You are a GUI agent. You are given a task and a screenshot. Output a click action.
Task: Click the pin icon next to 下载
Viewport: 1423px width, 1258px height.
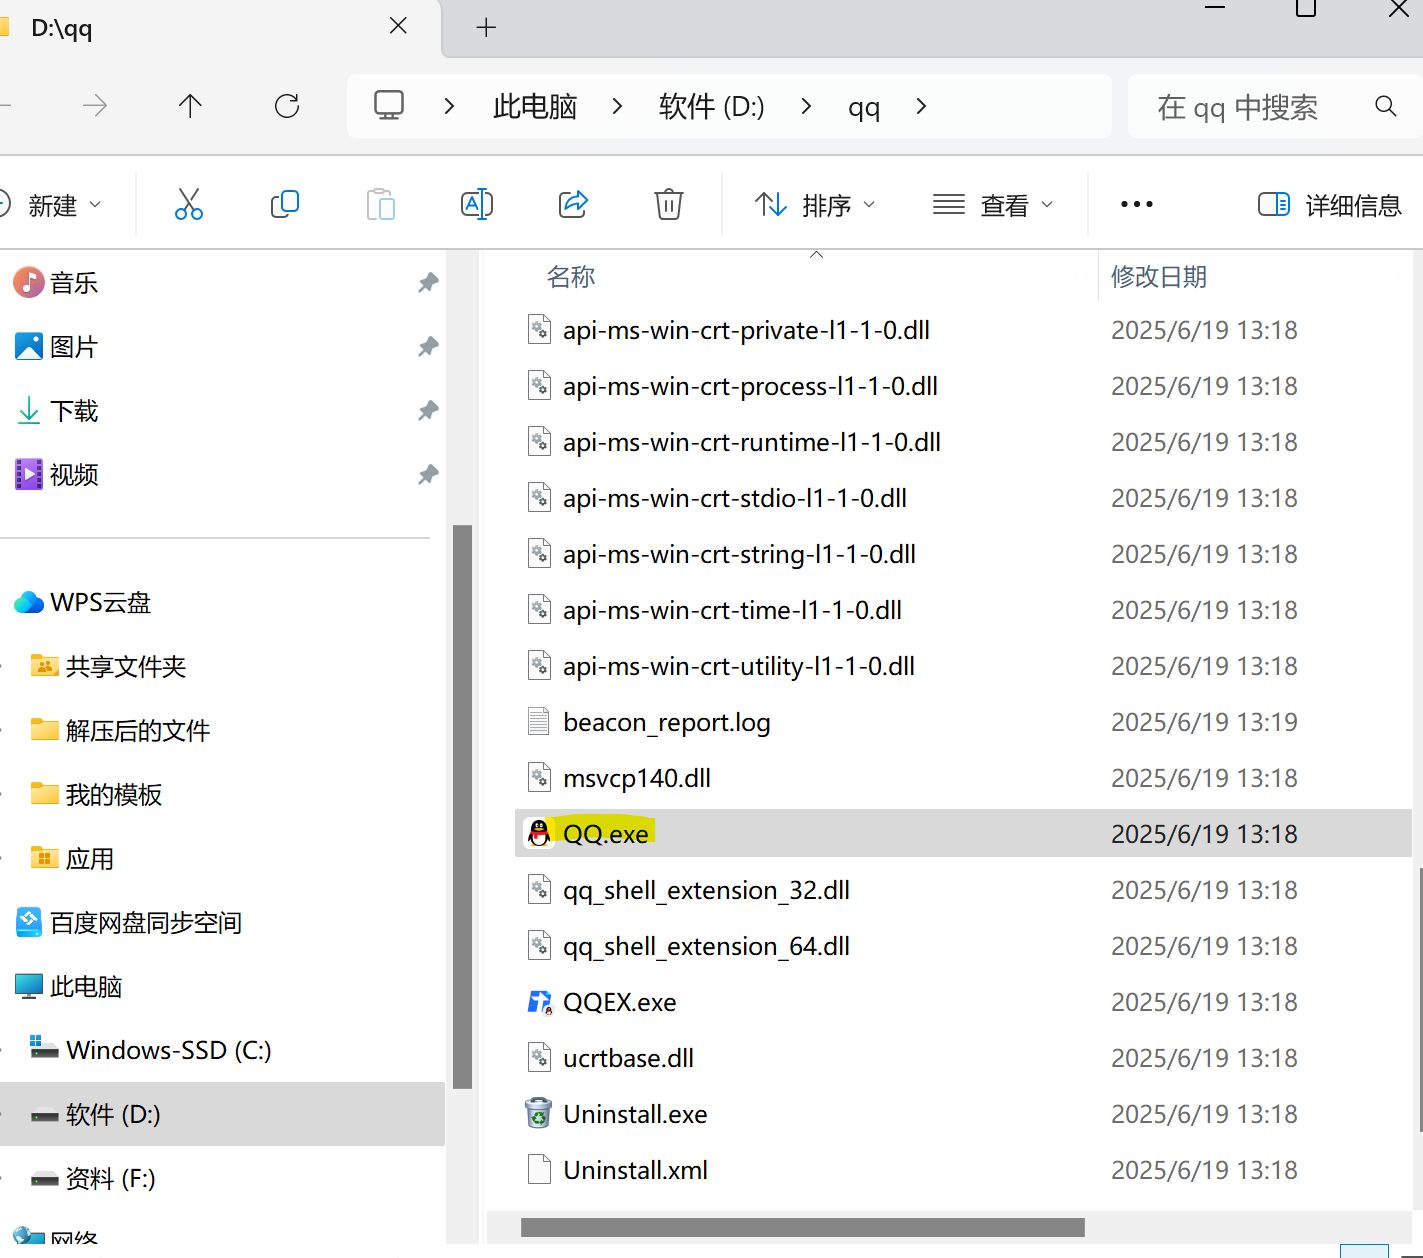click(428, 411)
